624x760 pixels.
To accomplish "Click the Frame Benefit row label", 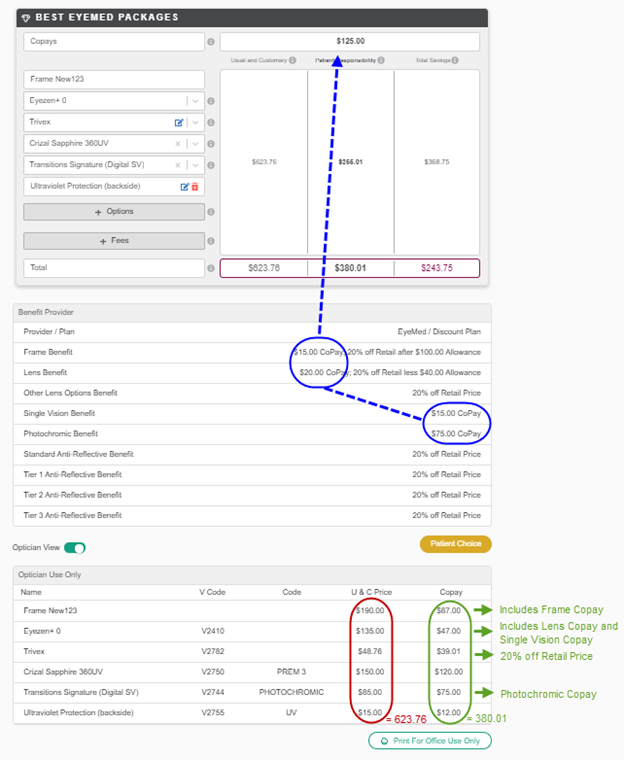I will pyautogui.click(x=48, y=352).
